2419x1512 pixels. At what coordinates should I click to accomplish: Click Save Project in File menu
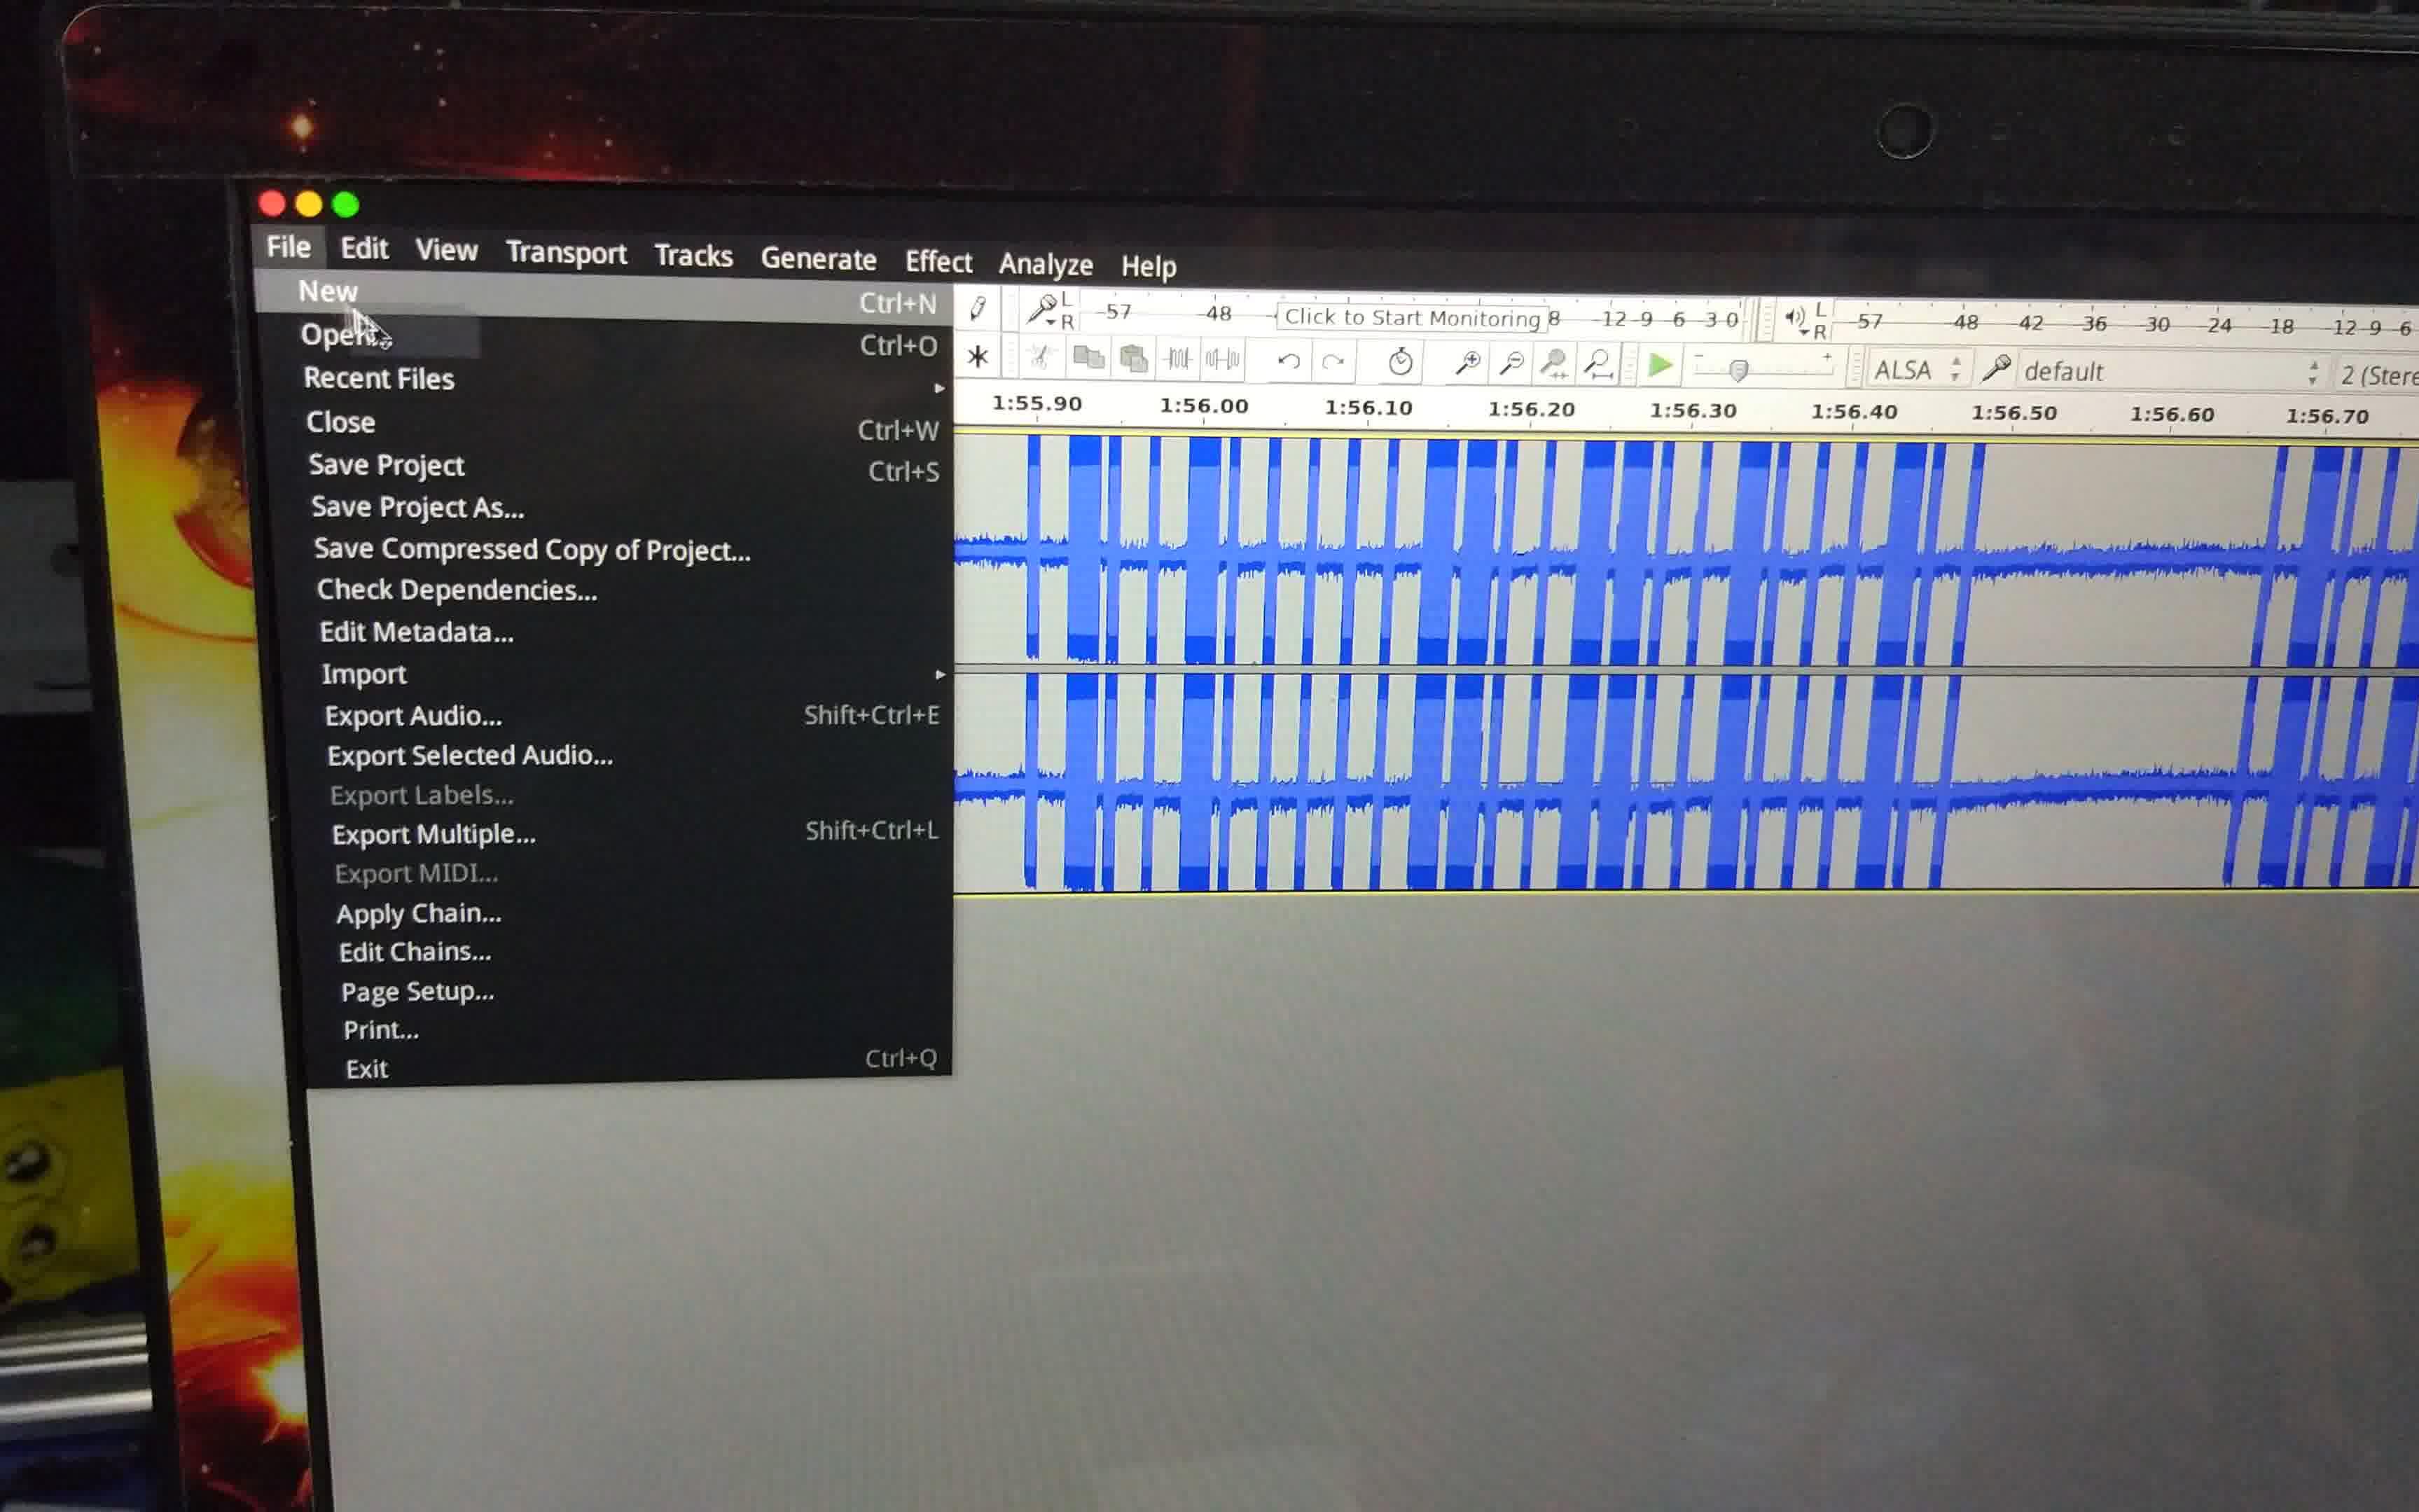[385, 464]
